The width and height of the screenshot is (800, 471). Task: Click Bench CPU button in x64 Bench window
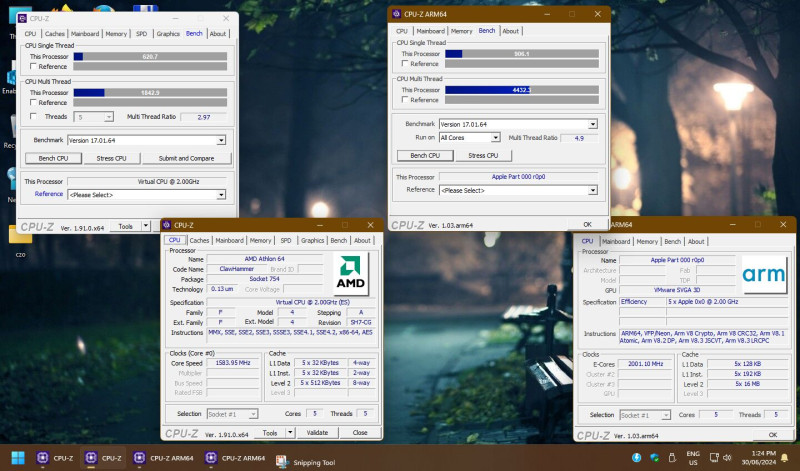54,158
